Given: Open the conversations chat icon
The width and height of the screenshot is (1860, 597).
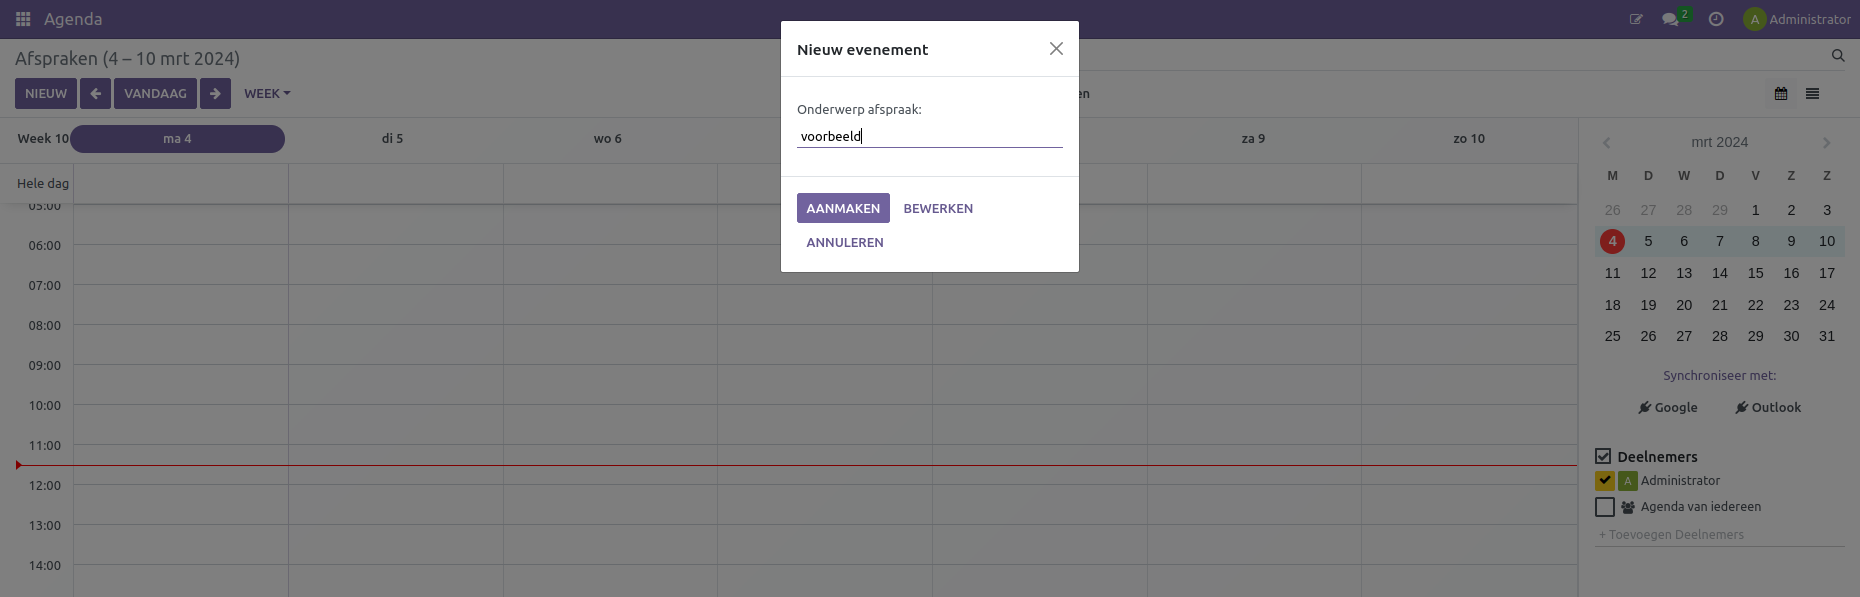Looking at the screenshot, I should point(1670,19).
